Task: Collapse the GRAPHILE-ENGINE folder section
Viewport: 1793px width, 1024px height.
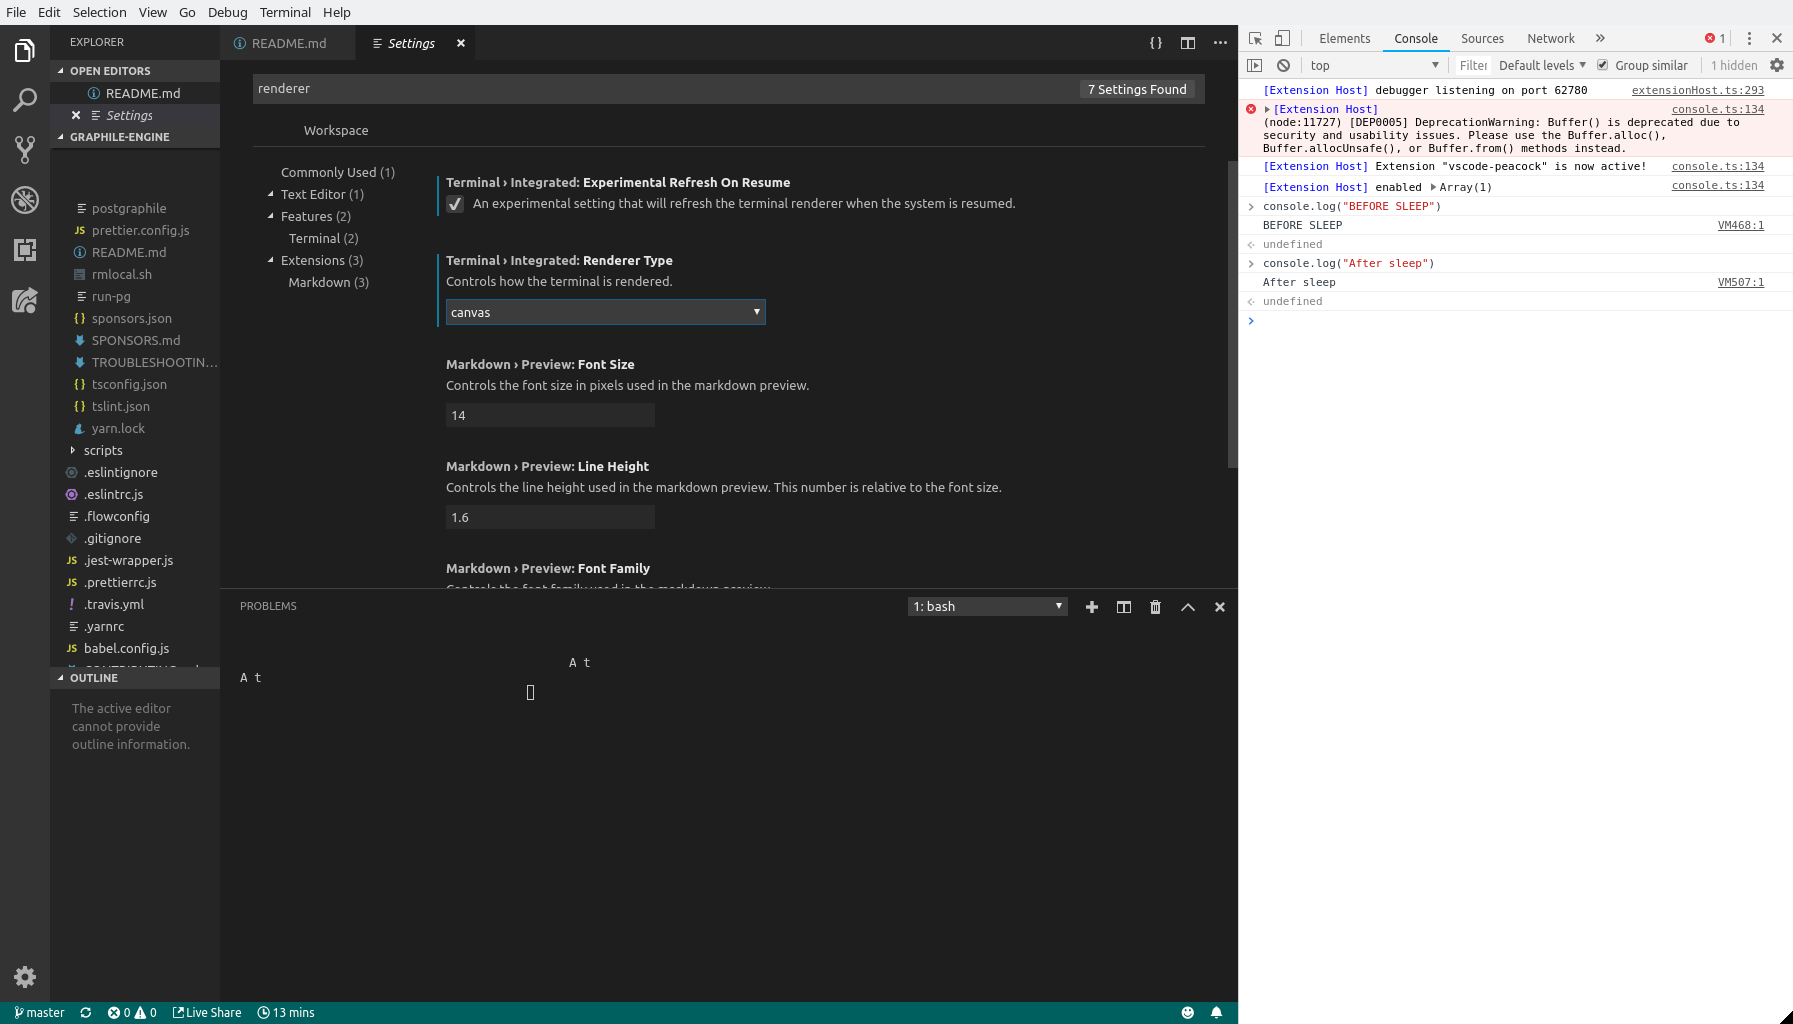Action: point(135,137)
